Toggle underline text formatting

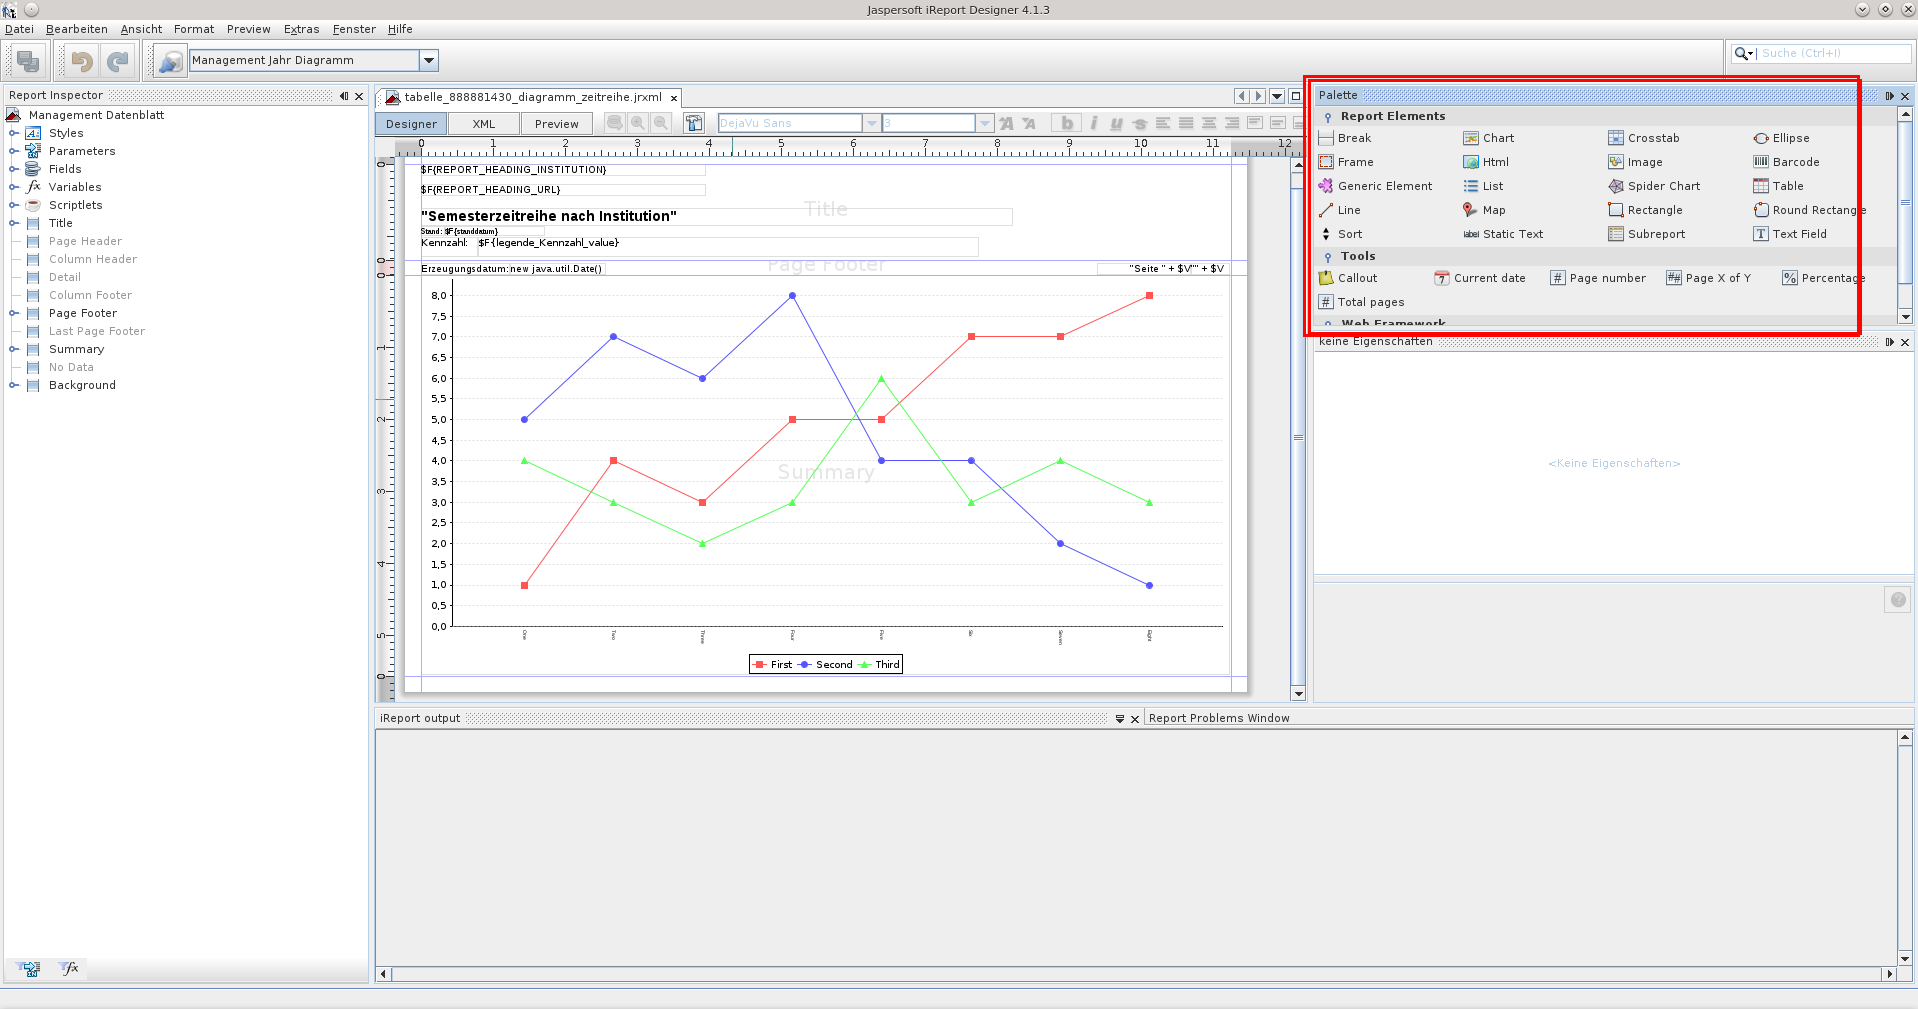point(1116,123)
